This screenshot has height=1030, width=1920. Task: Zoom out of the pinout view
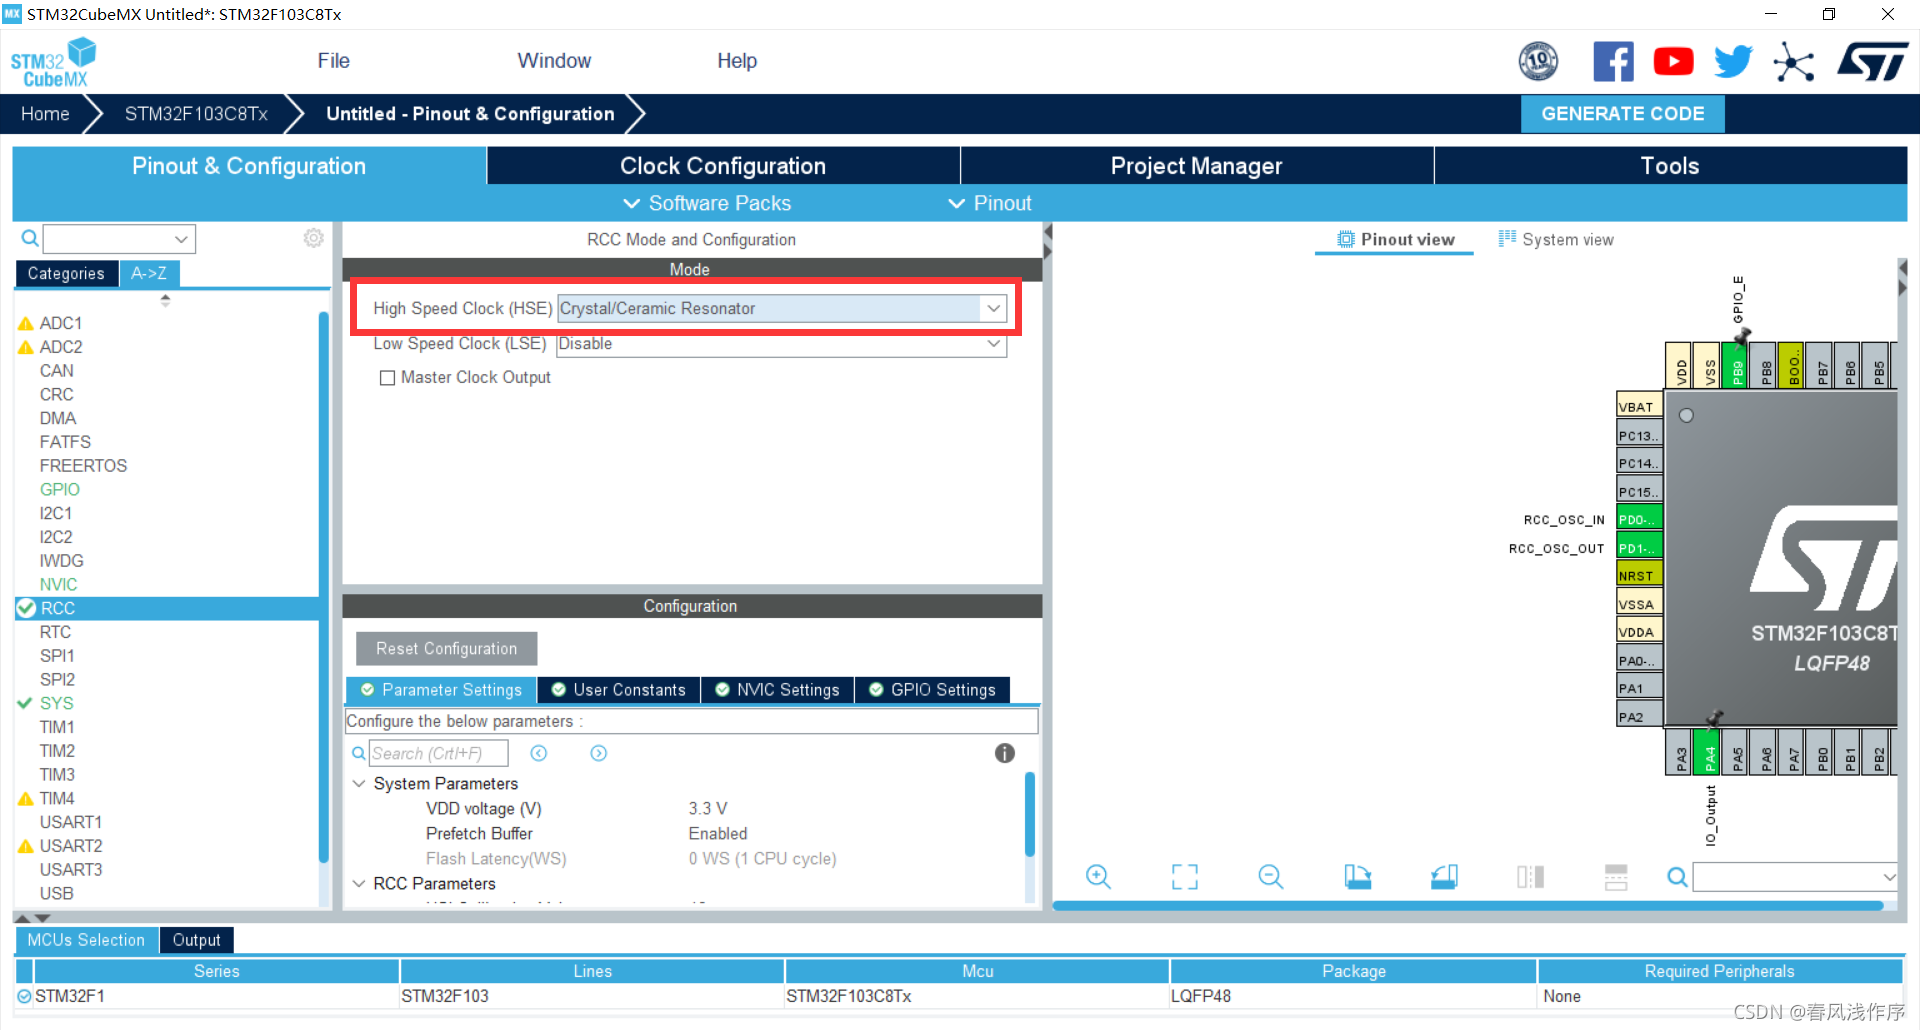pos(1271,877)
